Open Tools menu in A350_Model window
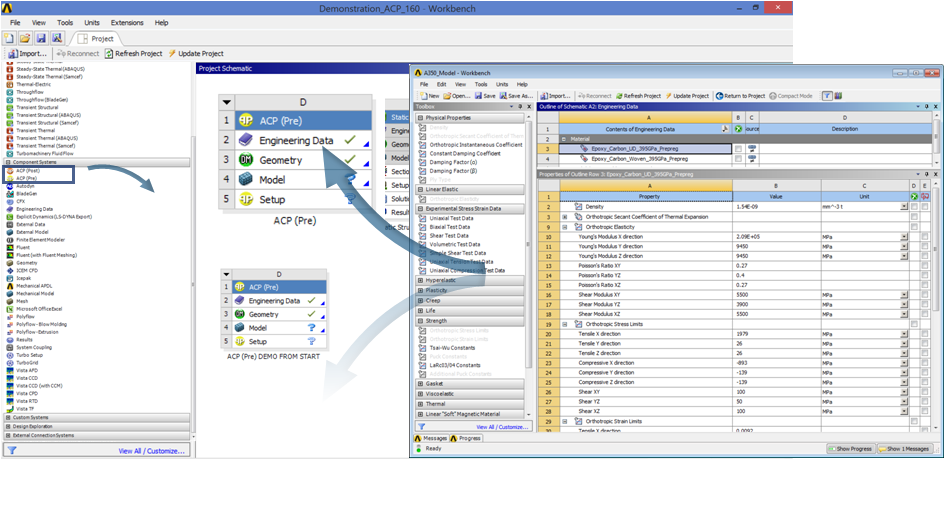 481,84
